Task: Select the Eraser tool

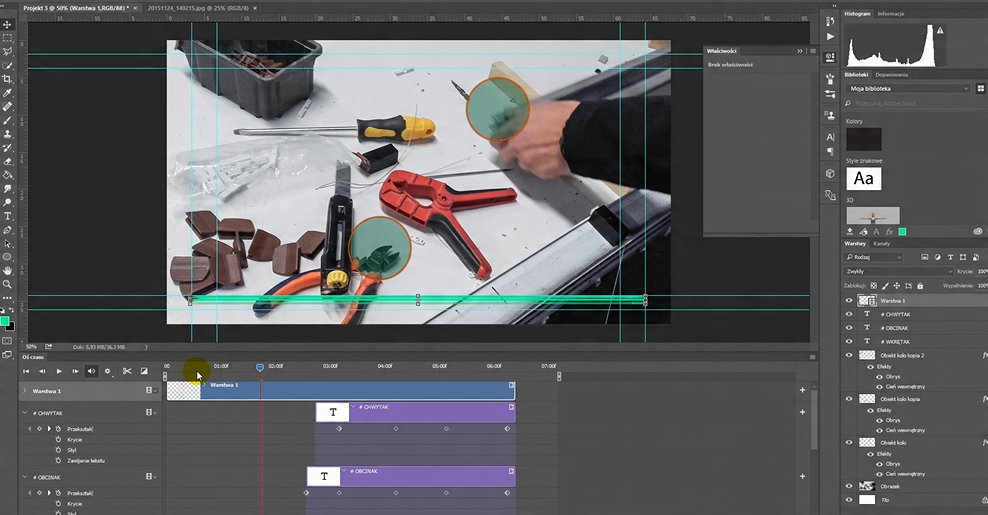Action: (x=8, y=161)
